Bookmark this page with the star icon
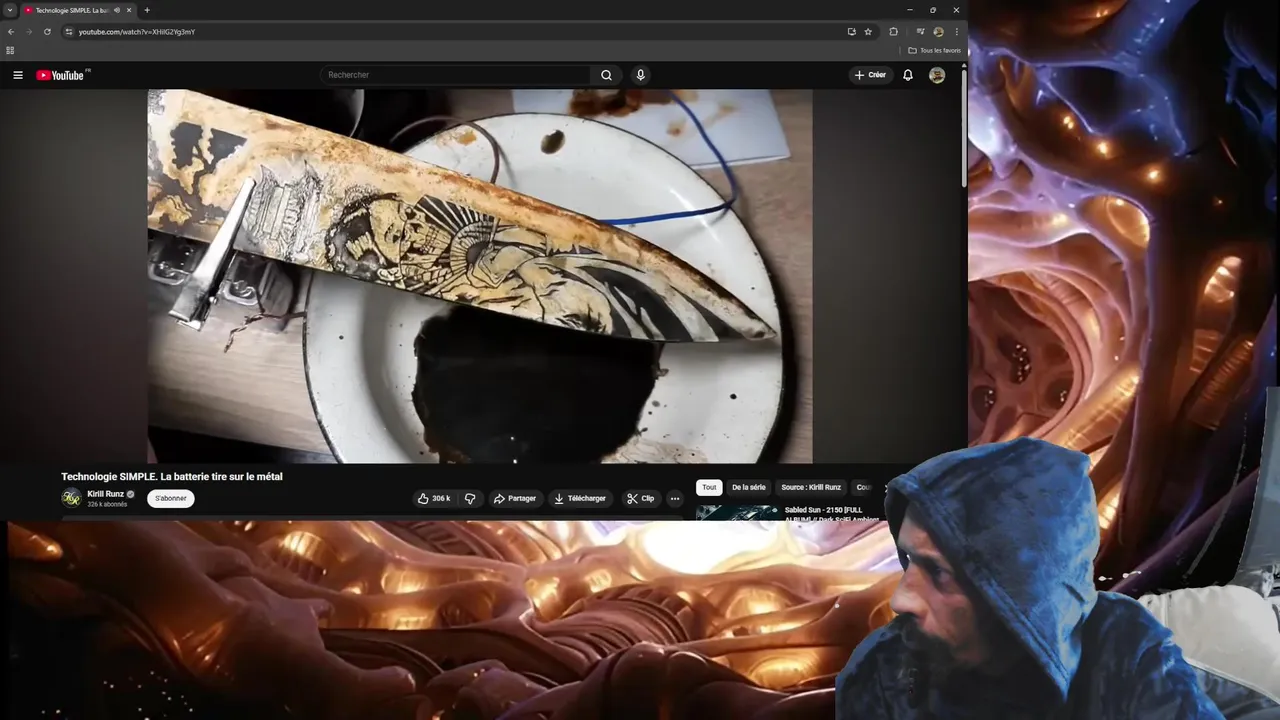Viewport: 1280px width, 720px height. (868, 32)
